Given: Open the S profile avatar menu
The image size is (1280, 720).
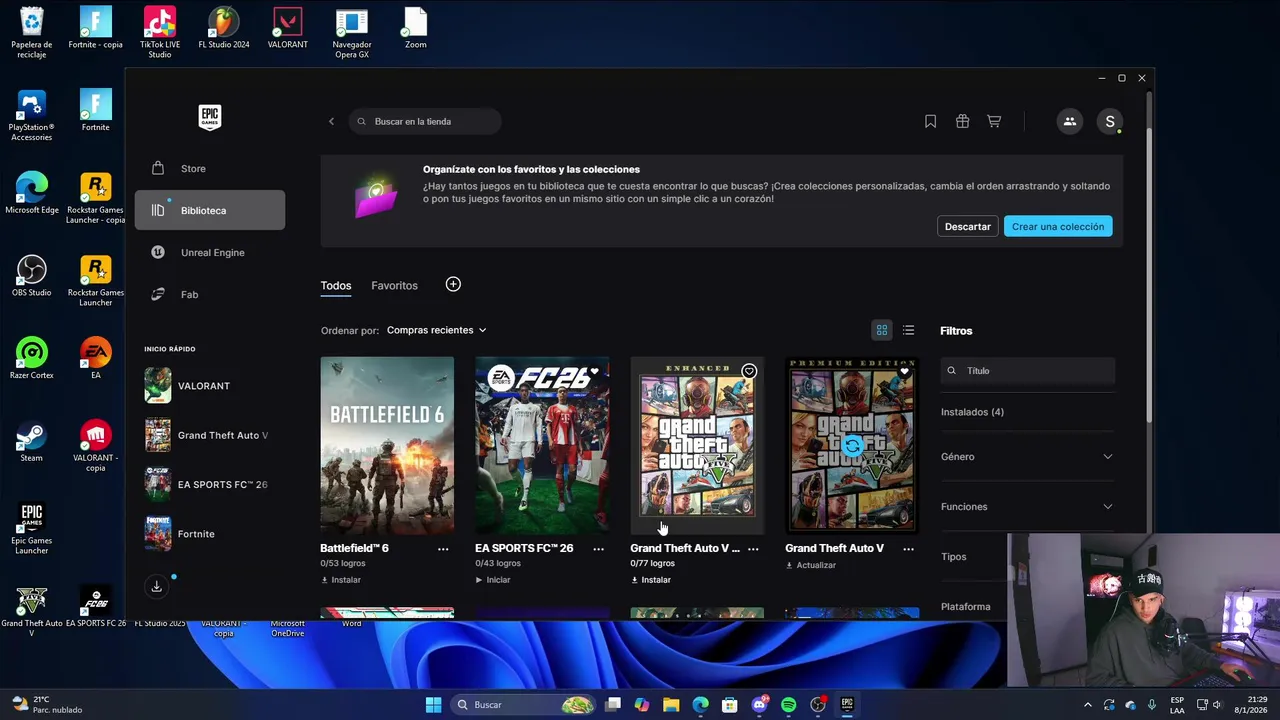Looking at the screenshot, I should pyautogui.click(x=1109, y=121).
